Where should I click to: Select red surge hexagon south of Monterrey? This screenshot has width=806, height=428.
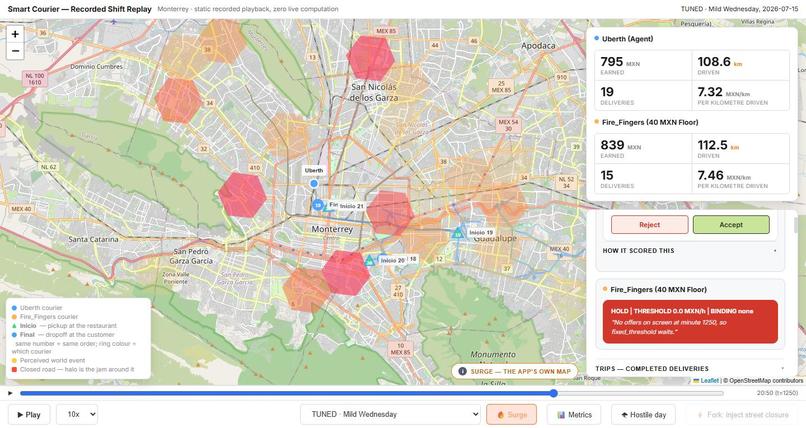[346, 272]
